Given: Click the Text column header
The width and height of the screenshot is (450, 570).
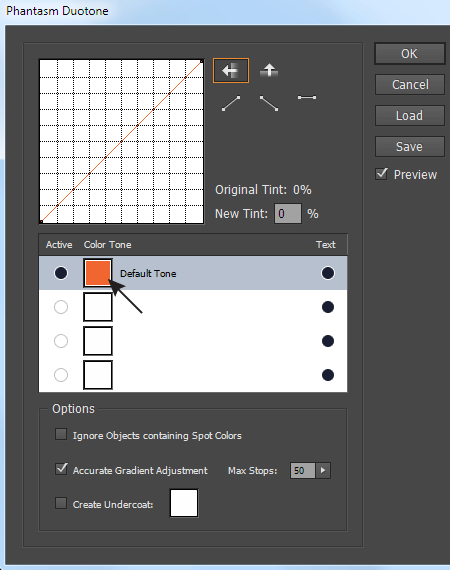Looking at the screenshot, I should [326, 245].
